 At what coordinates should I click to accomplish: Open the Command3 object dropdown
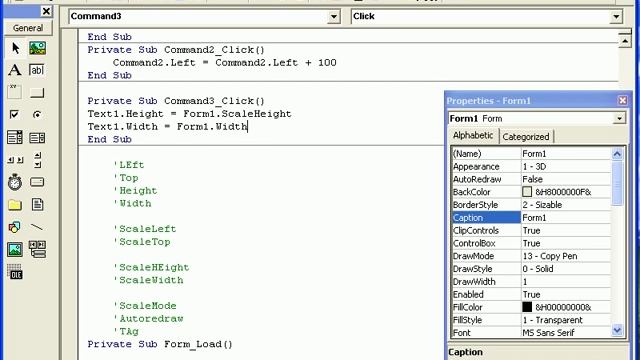tap(334, 17)
